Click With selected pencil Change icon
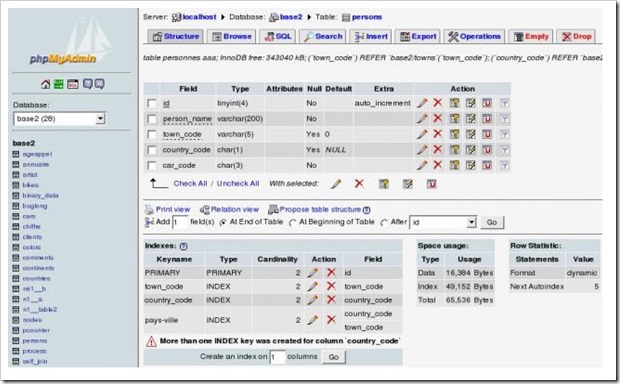 coord(336,184)
